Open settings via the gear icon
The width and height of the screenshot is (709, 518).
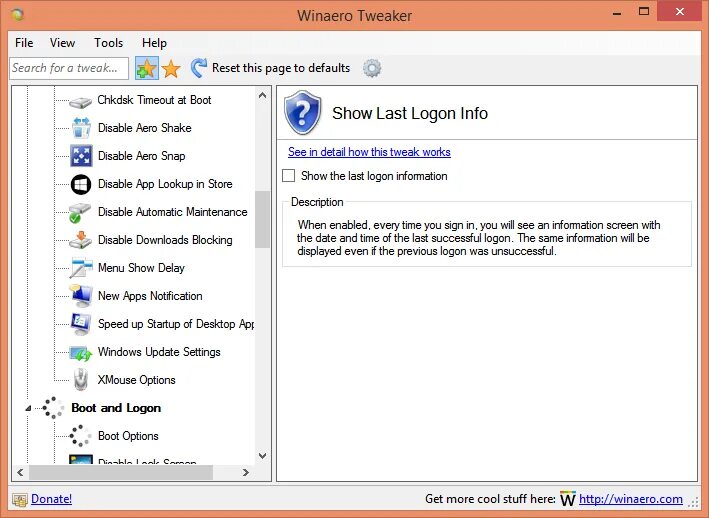tap(372, 68)
